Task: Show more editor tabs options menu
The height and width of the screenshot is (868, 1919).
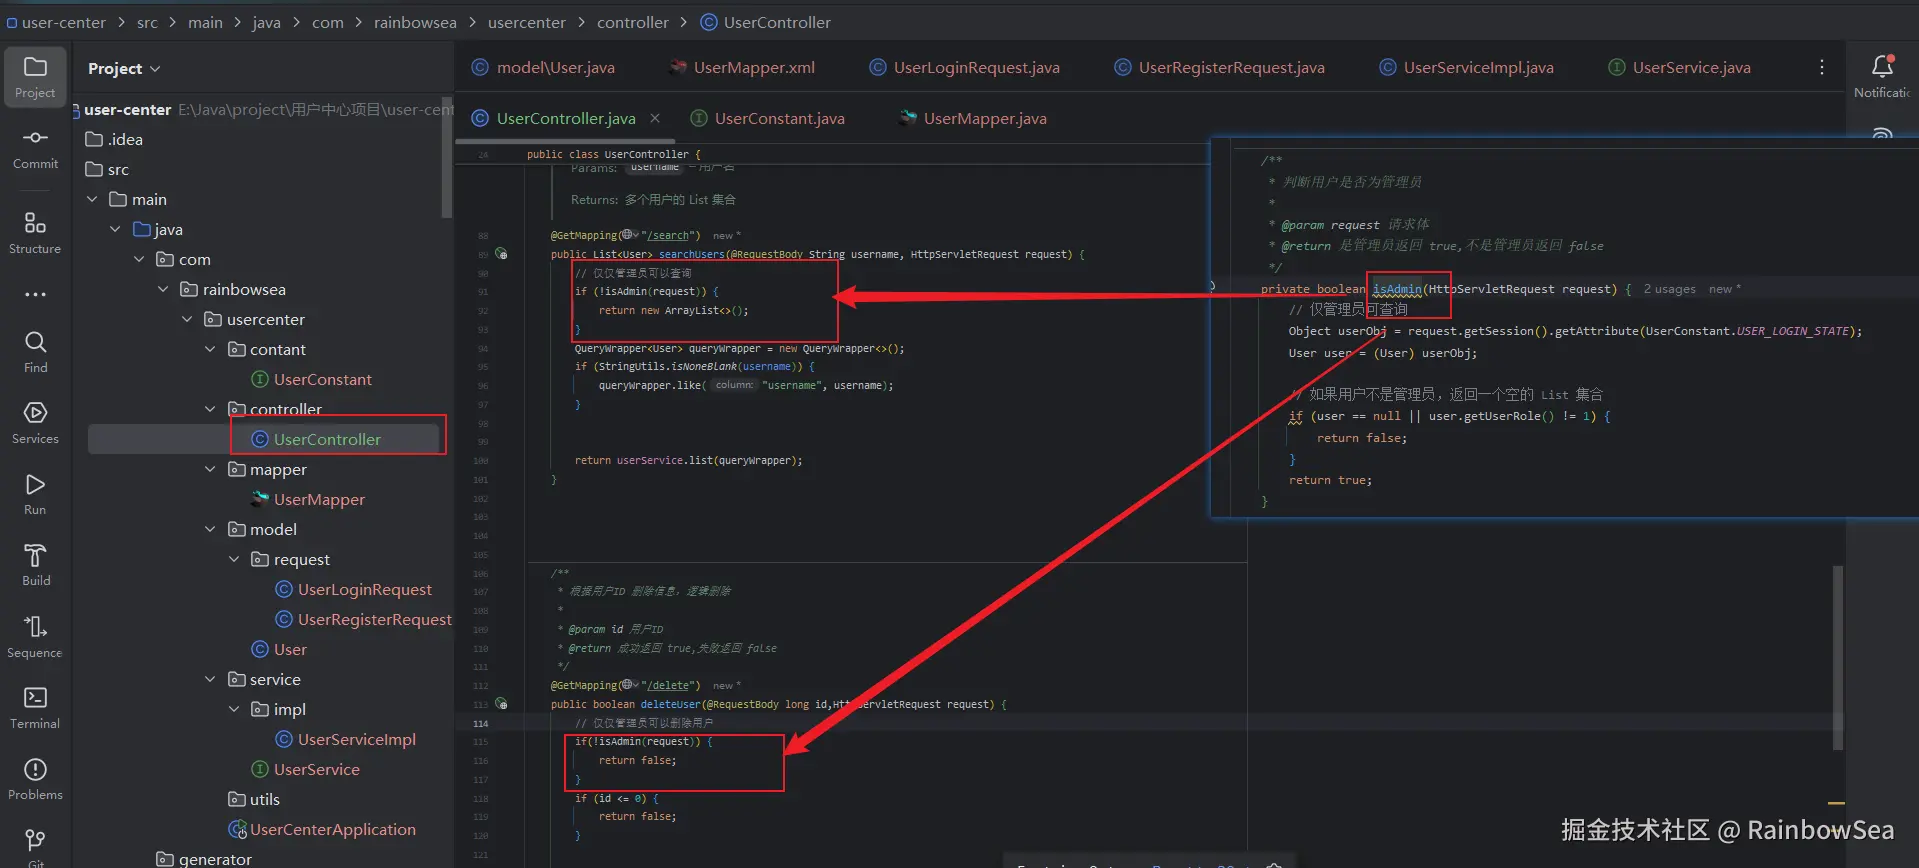Action: (1821, 67)
